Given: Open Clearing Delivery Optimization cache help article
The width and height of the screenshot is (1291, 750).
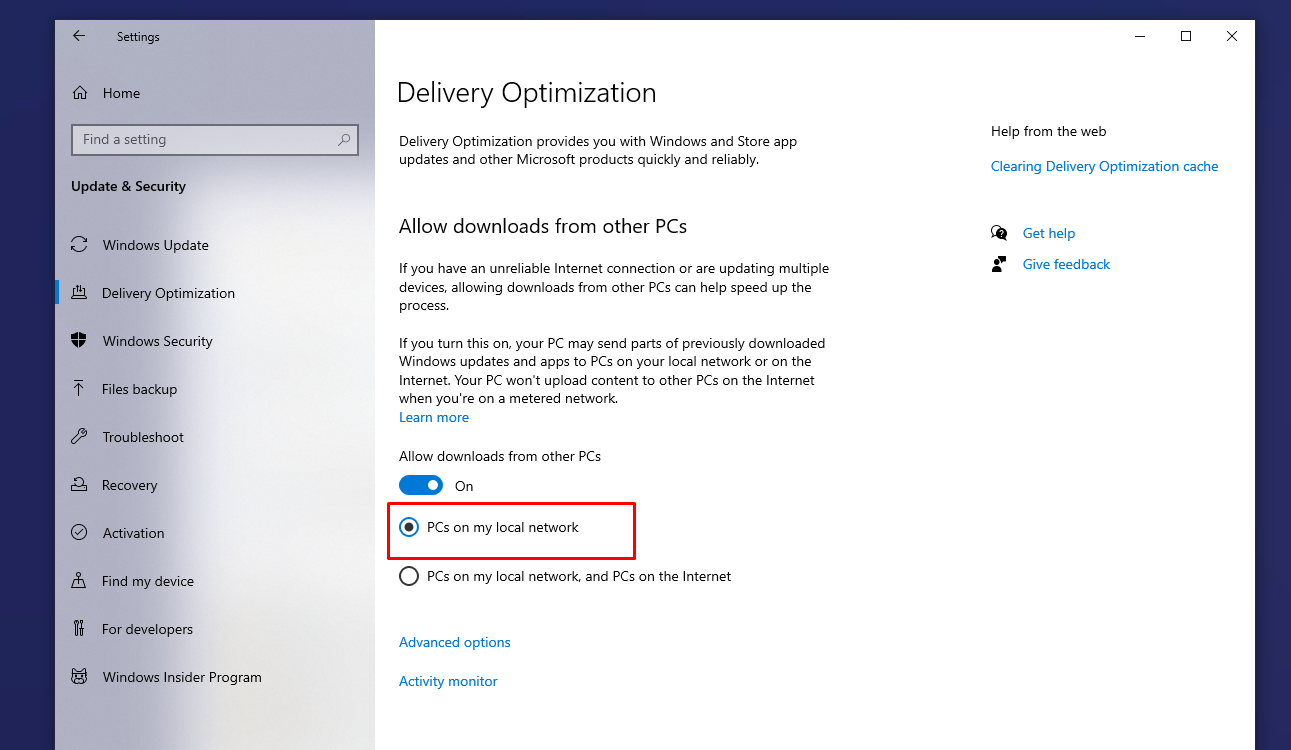Looking at the screenshot, I should pos(1104,166).
